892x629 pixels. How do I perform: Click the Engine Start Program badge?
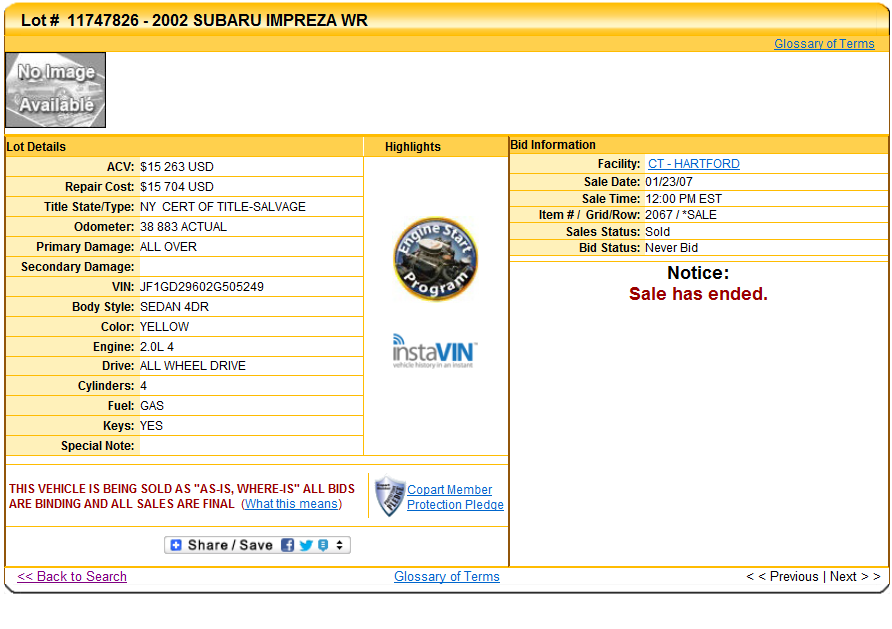(x=435, y=260)
